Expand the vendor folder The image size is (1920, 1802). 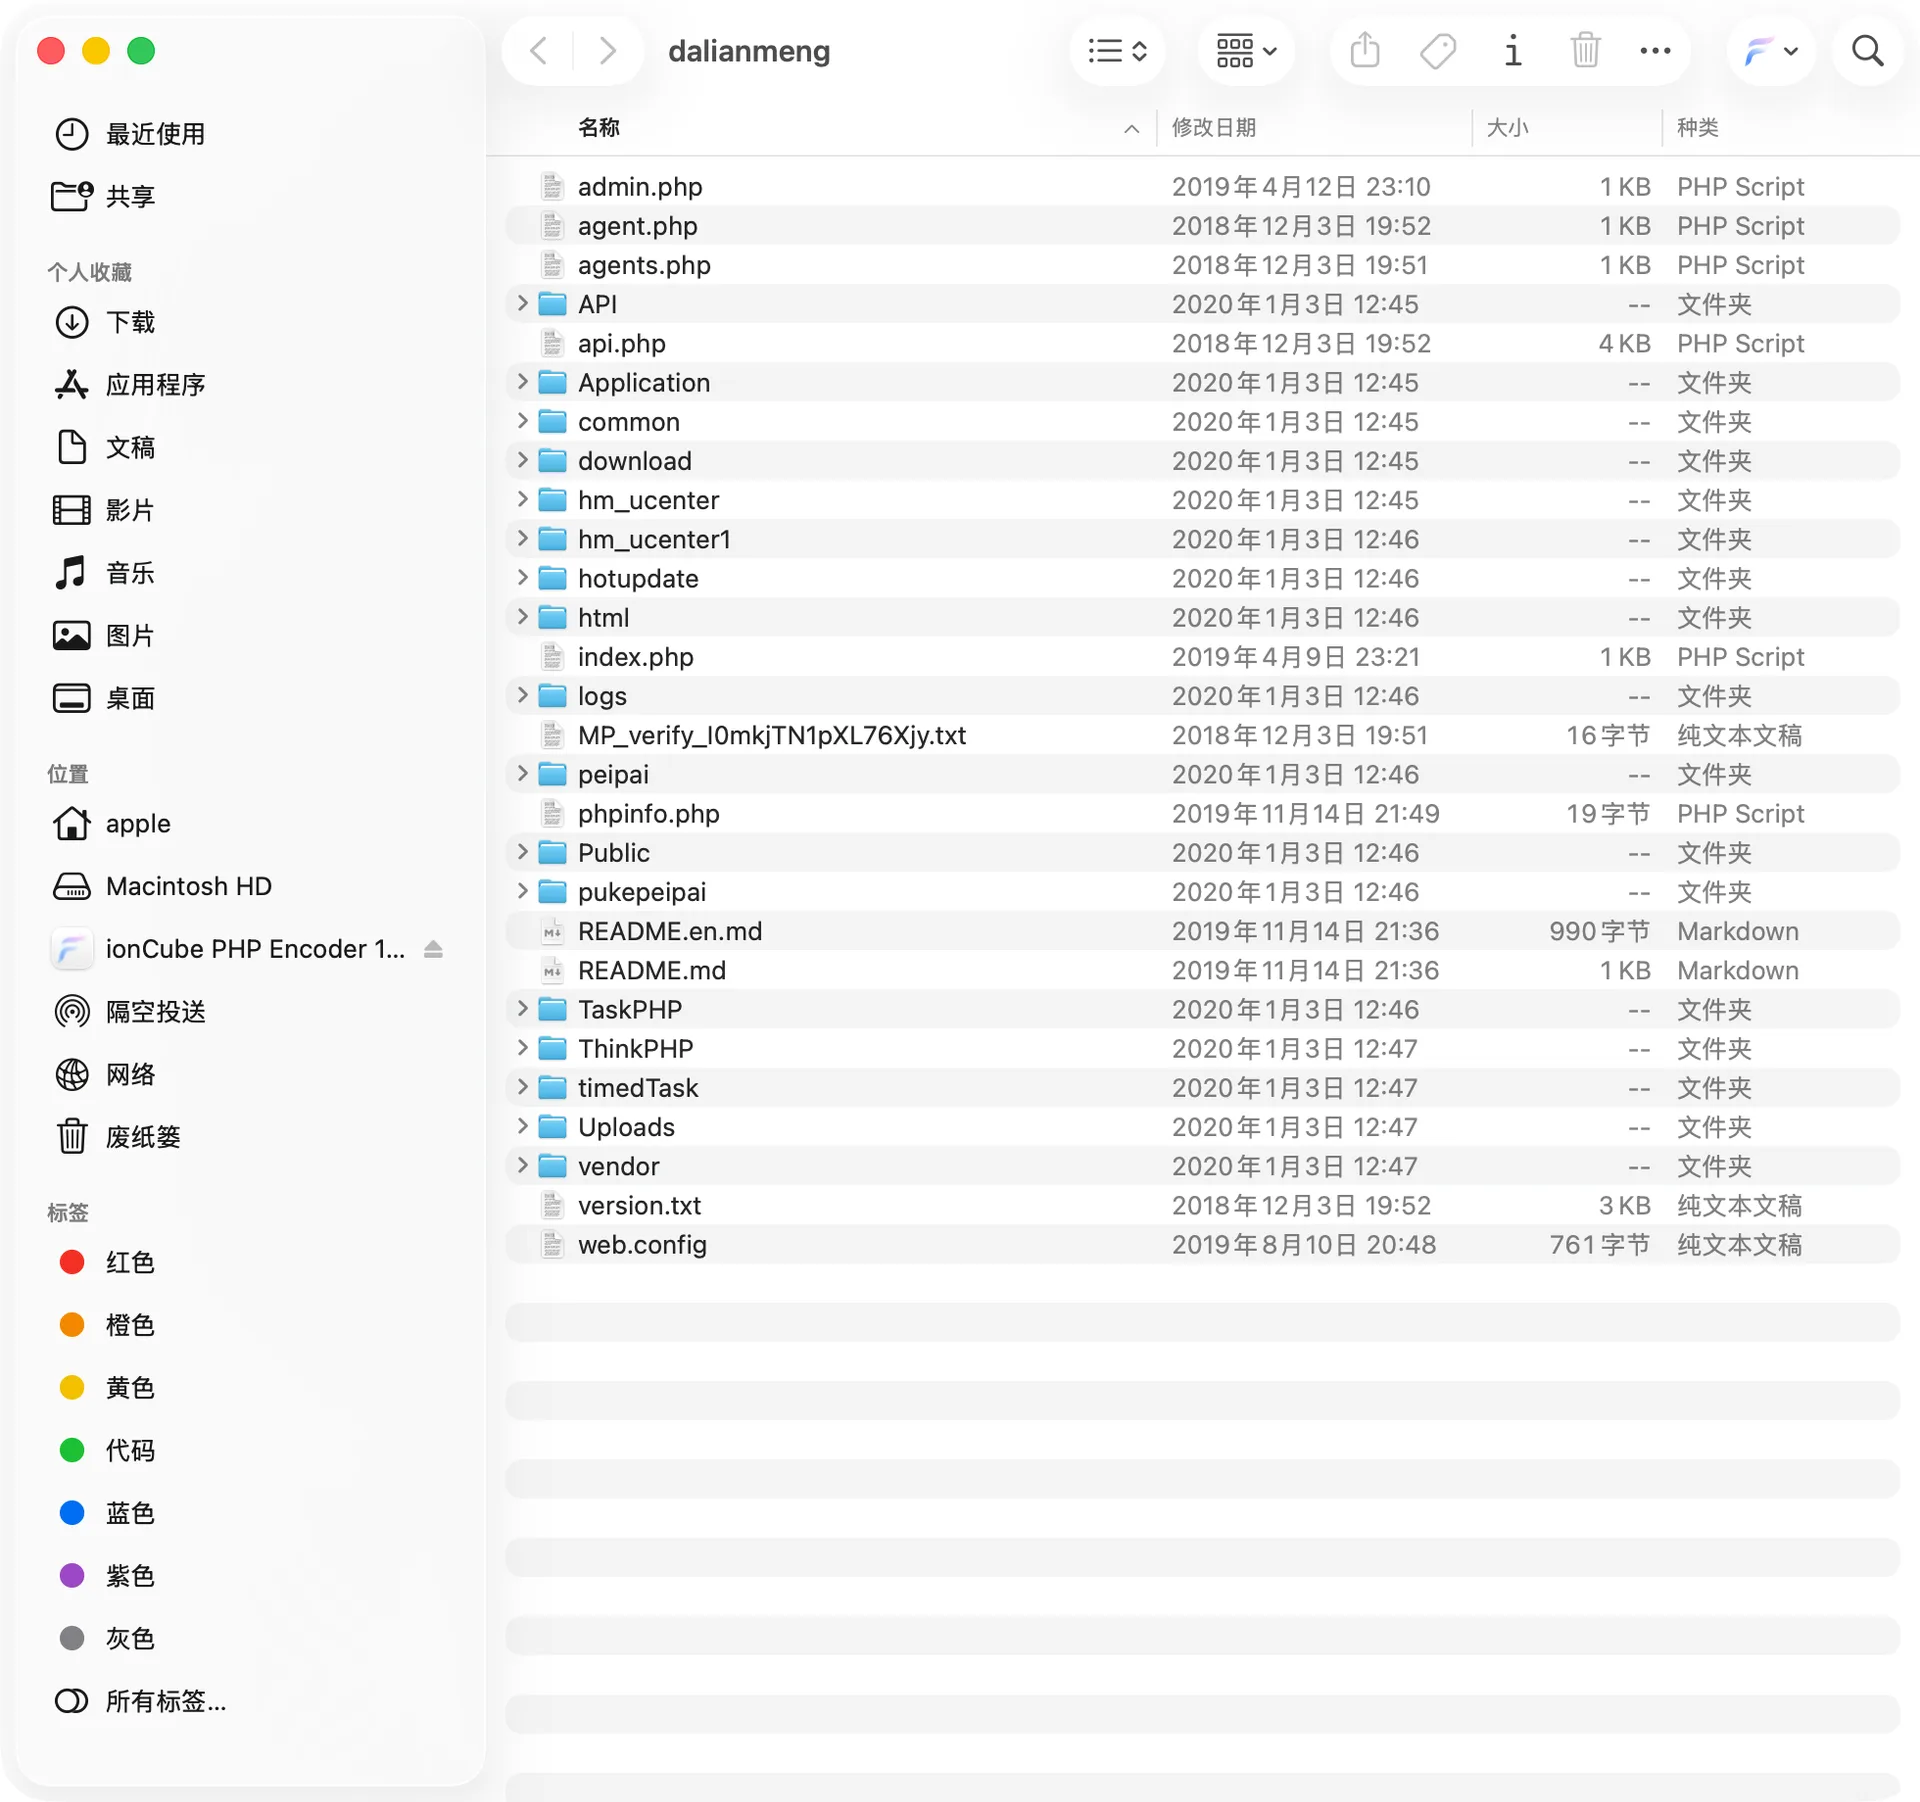(522, 1166)
